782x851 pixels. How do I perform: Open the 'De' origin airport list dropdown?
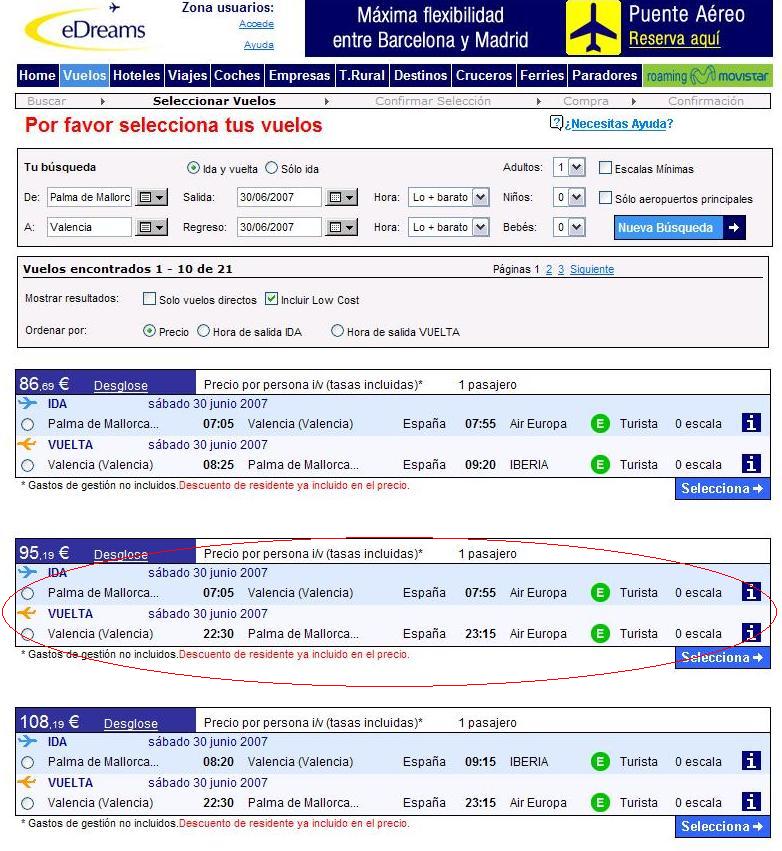[x=151, y=197]
